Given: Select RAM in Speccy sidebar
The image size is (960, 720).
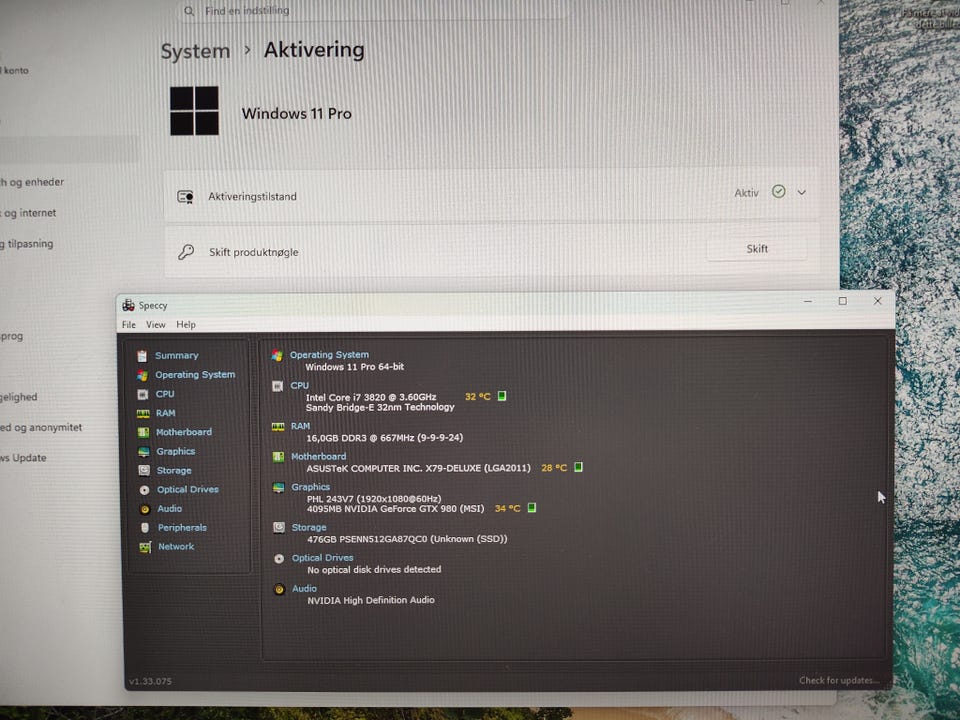Looking at the screenshot, I should pyautogui.click(x=165, y=413).
